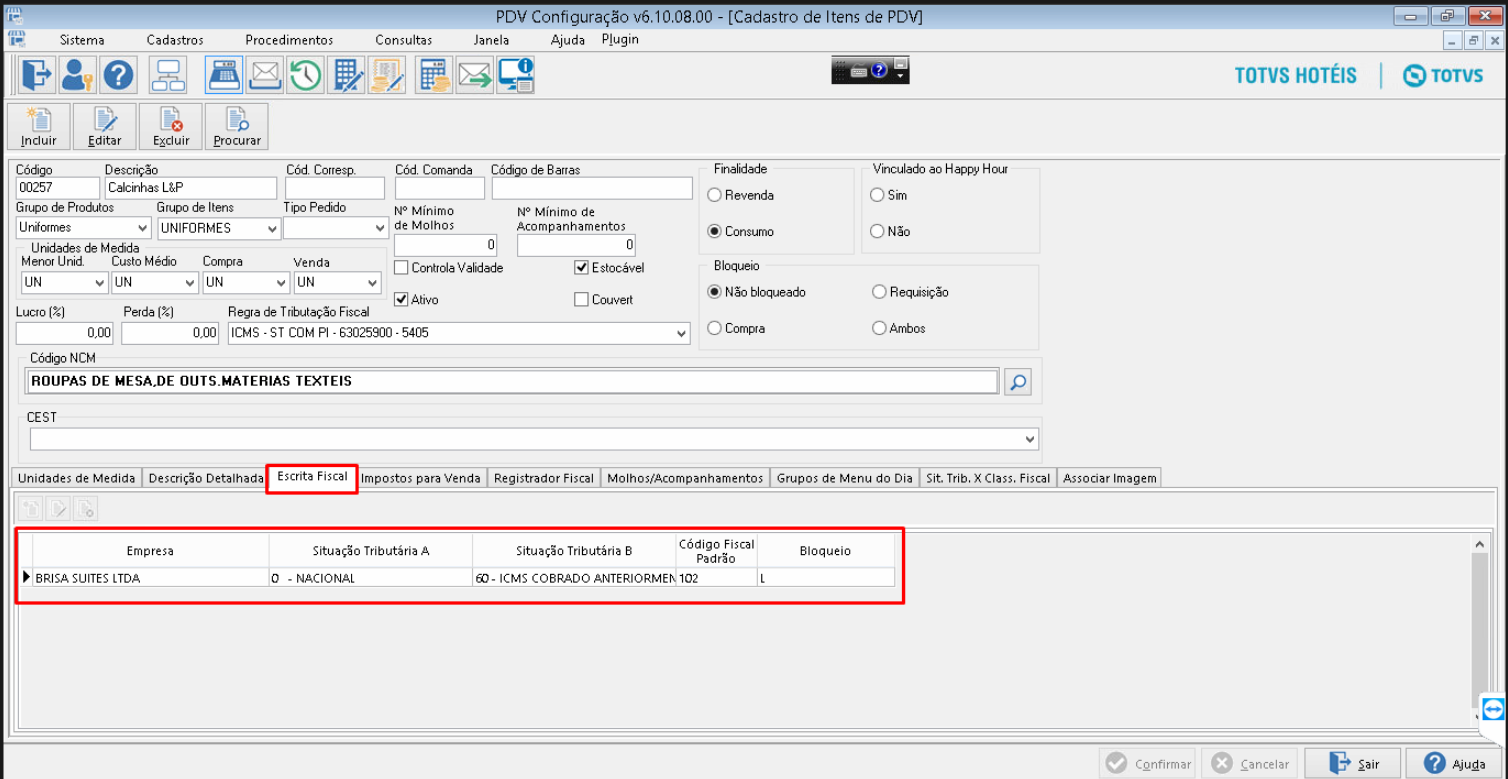Open the Grupo de Itens dropdown

pyautogui.click(x=272, y=228)
